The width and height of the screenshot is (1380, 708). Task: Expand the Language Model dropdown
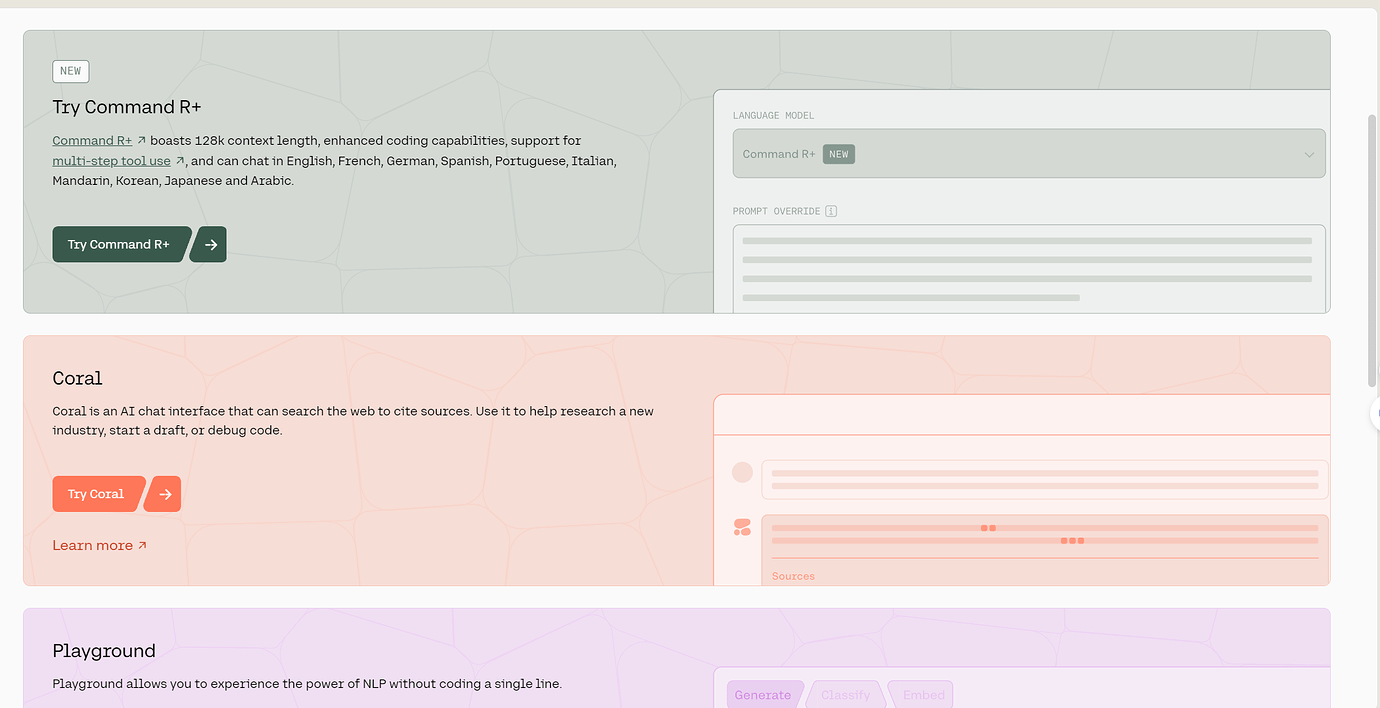coord(1029,154)
